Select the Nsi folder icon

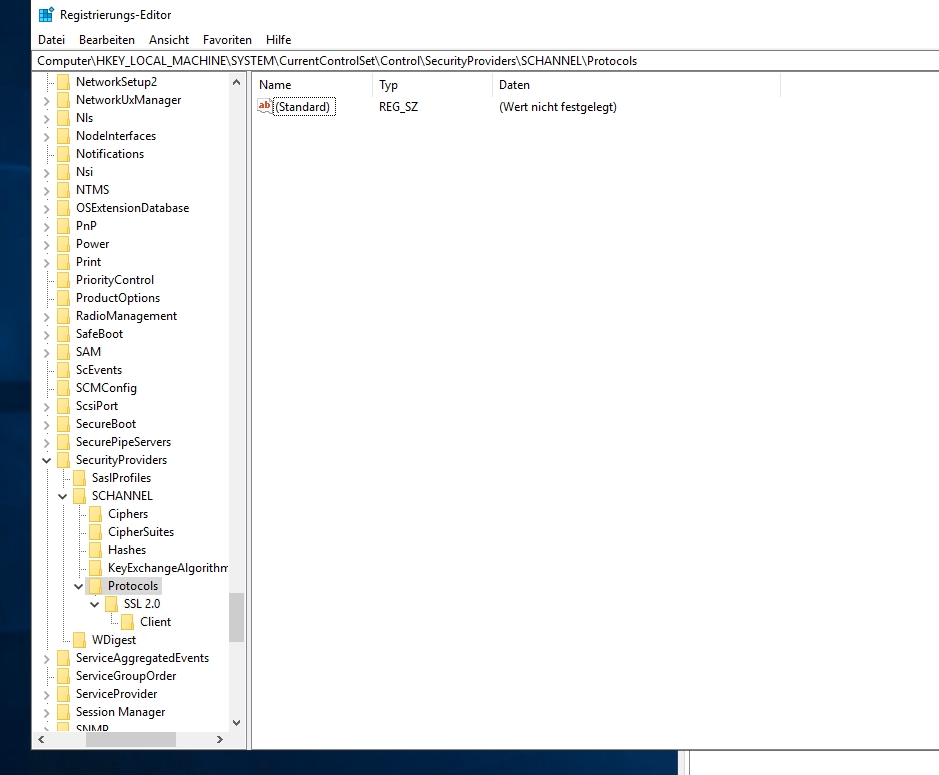coord(63,172)
